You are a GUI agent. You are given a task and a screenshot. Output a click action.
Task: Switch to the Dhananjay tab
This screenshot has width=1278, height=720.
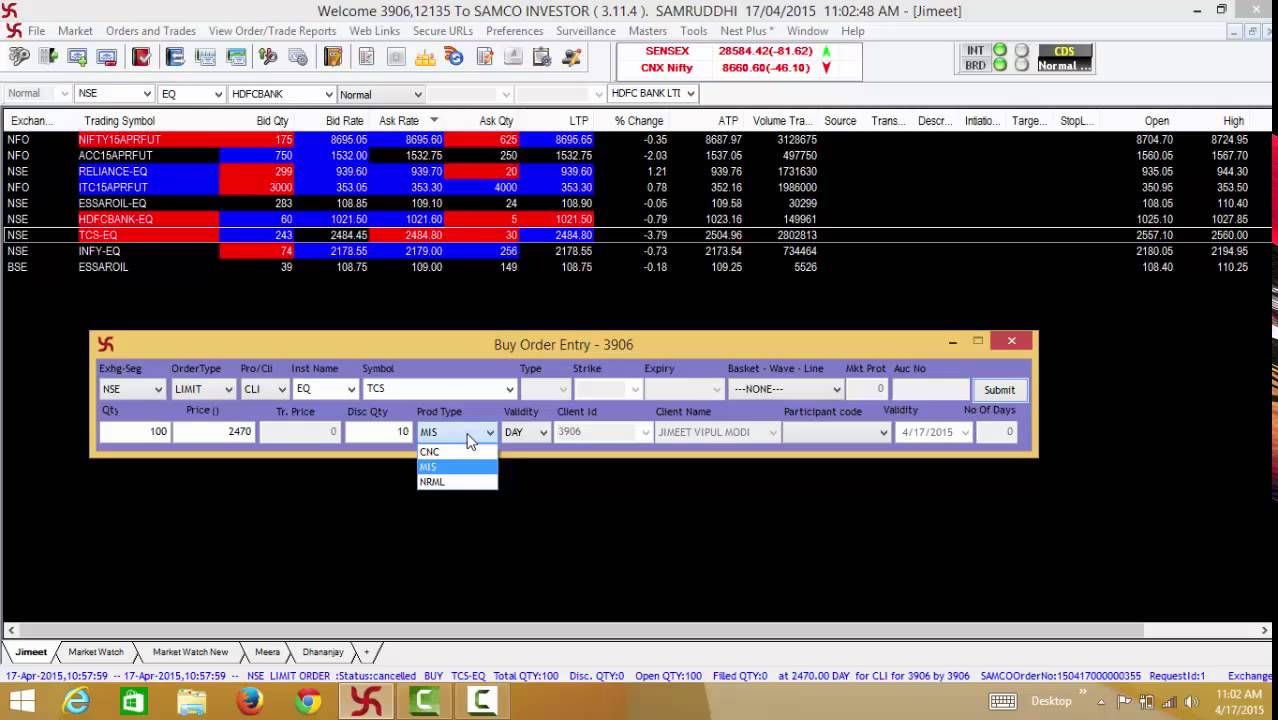[x=323, y=652]
